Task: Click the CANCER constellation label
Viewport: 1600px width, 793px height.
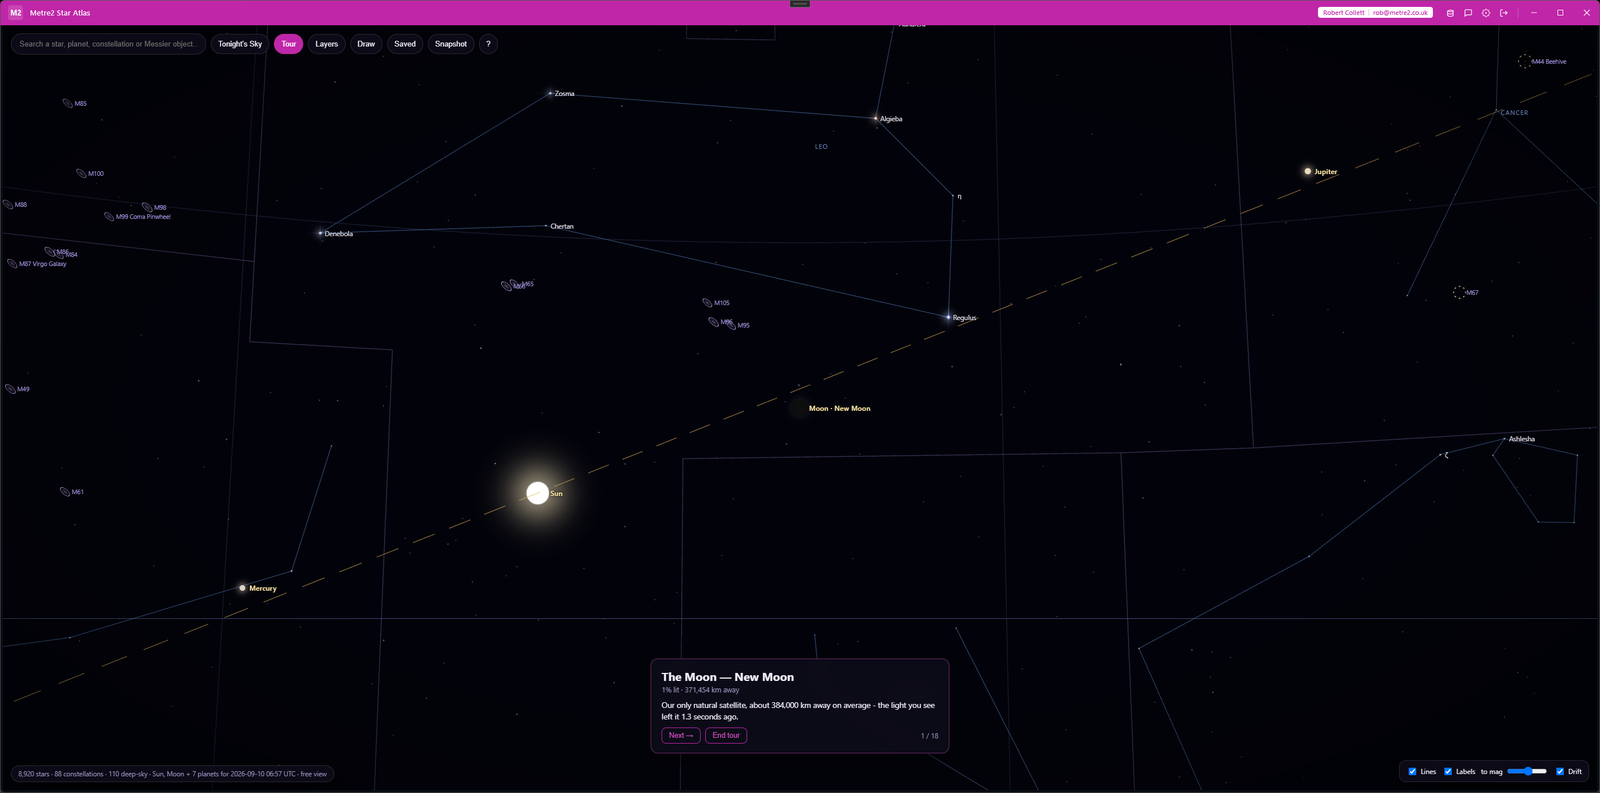Action: 1514,112
